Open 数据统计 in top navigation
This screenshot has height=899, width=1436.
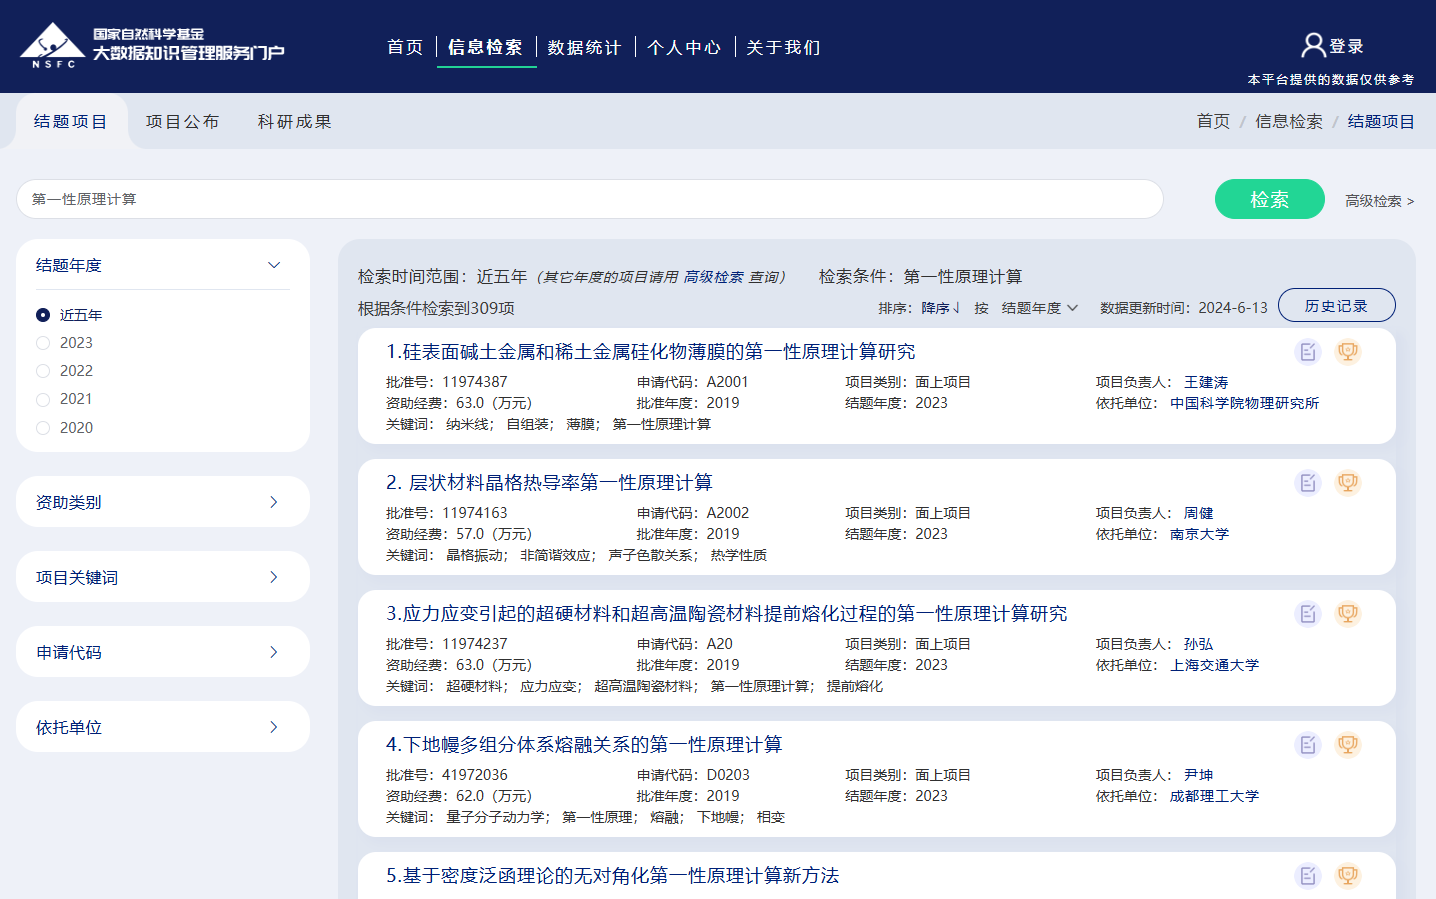coord(584,47)
